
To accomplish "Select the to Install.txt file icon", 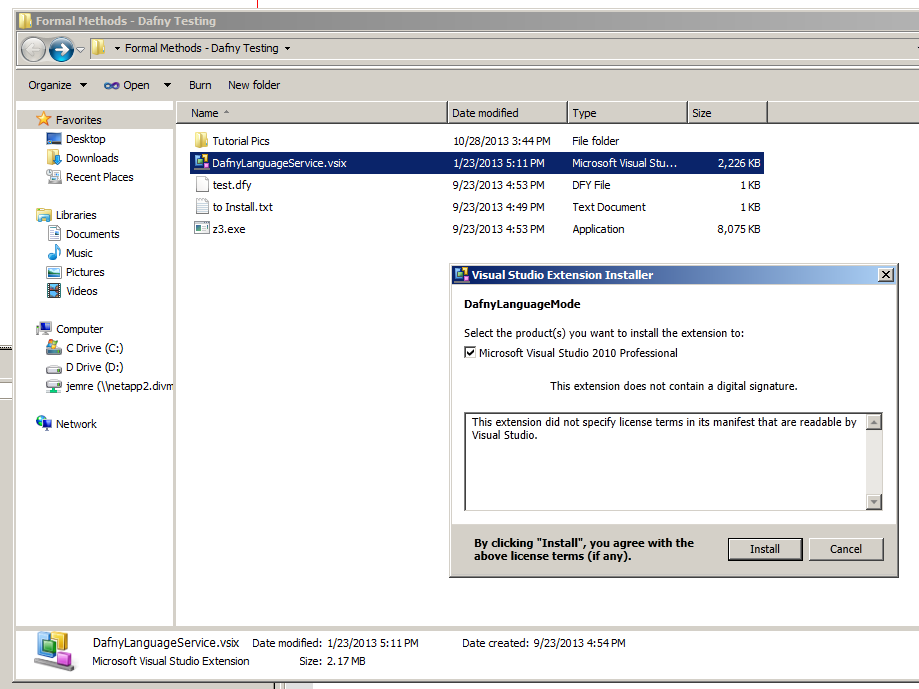I will pos(202,206).
